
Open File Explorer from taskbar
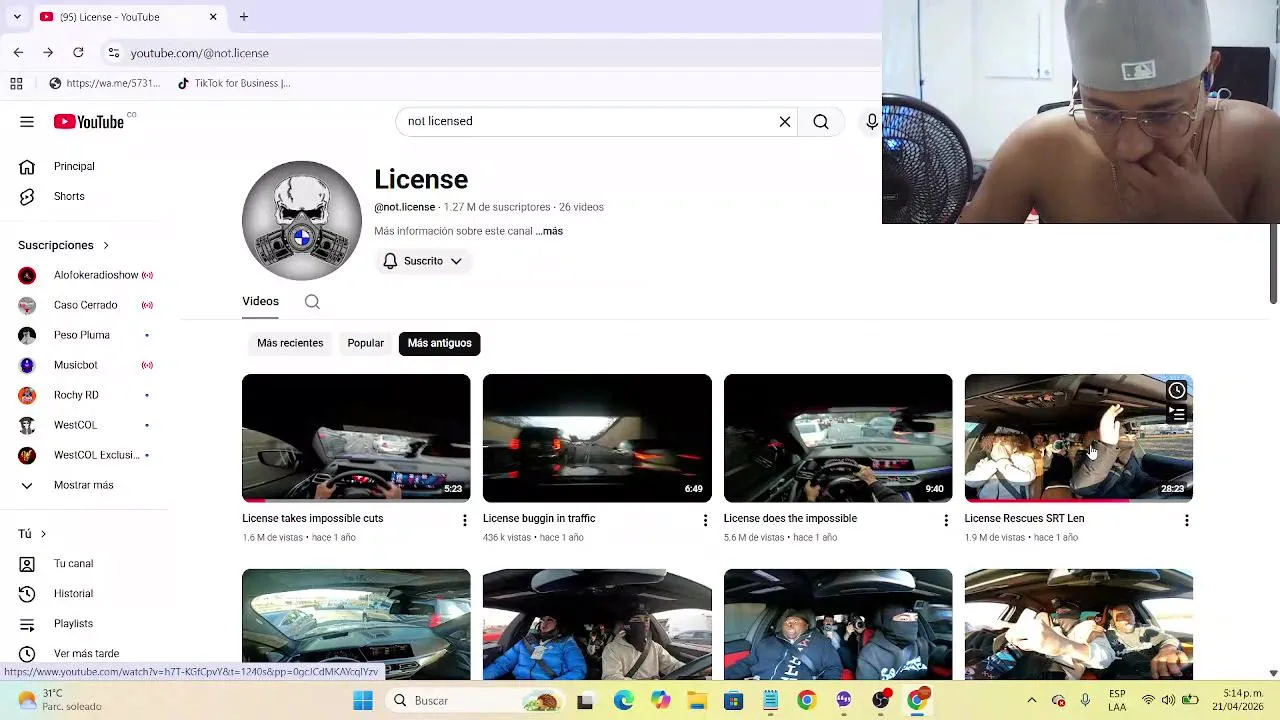click(696, 701)
